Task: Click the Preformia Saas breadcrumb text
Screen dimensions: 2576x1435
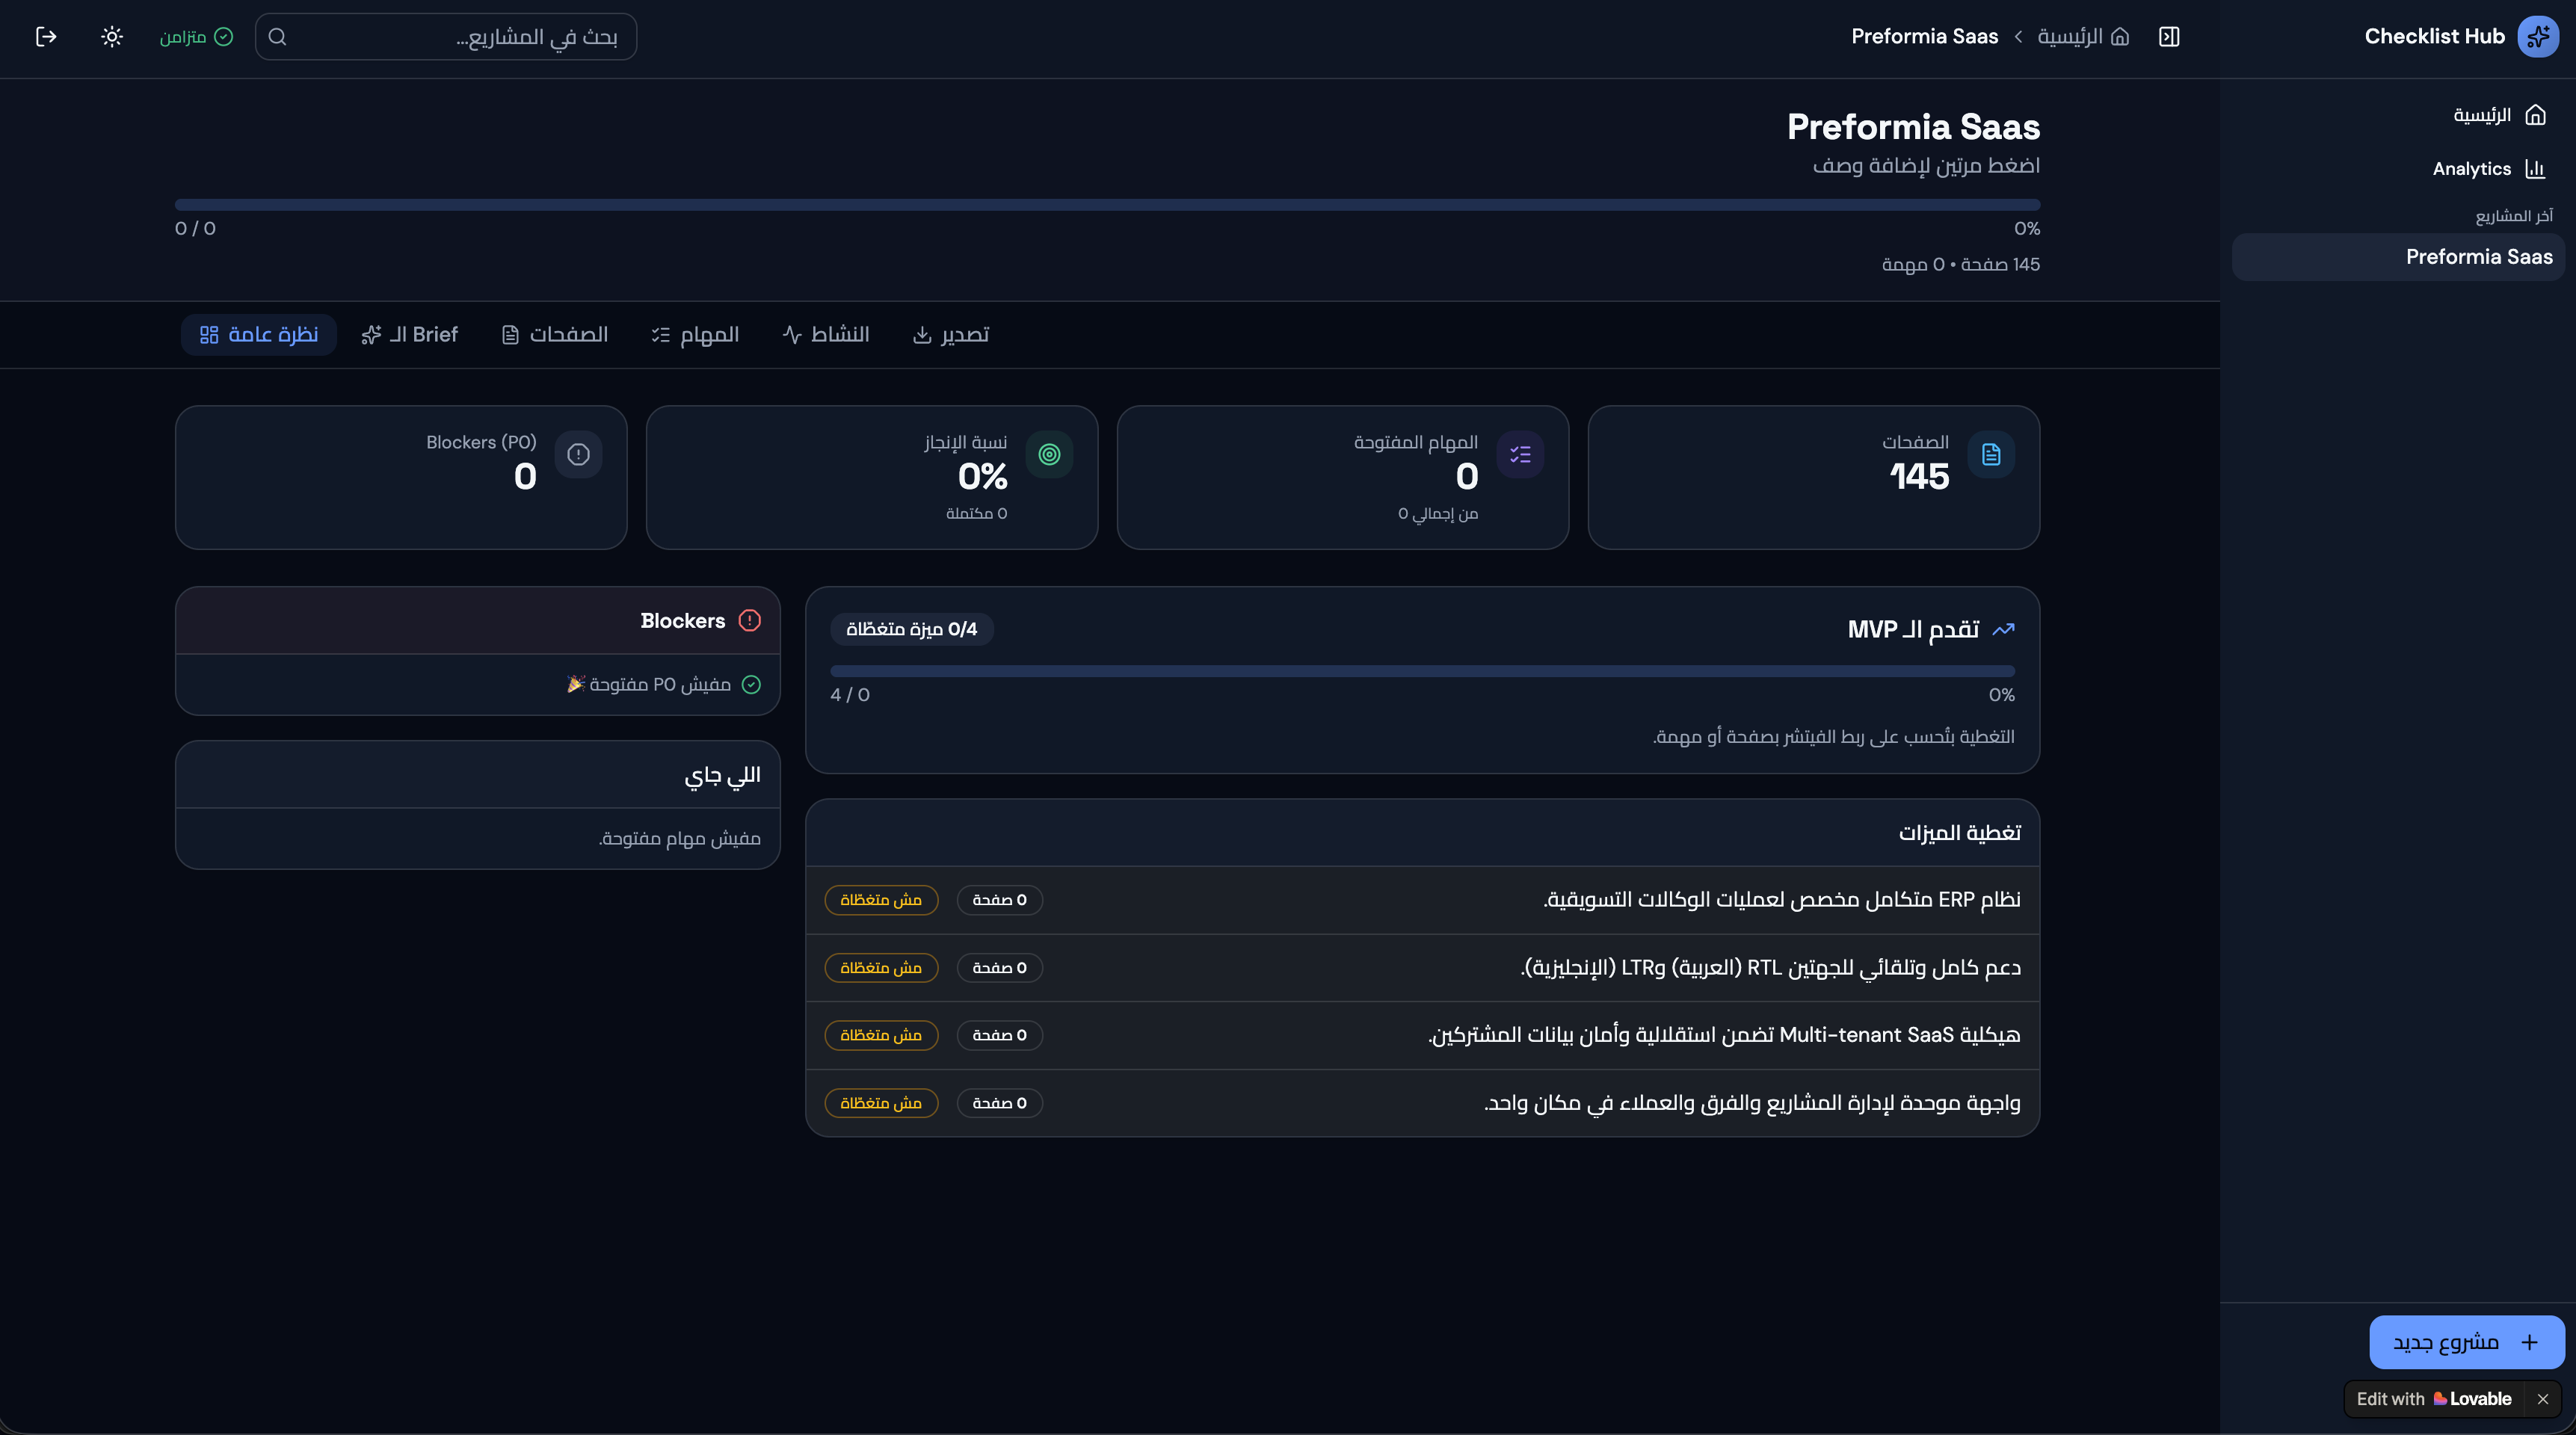Action: click(x=1924, y=37)
